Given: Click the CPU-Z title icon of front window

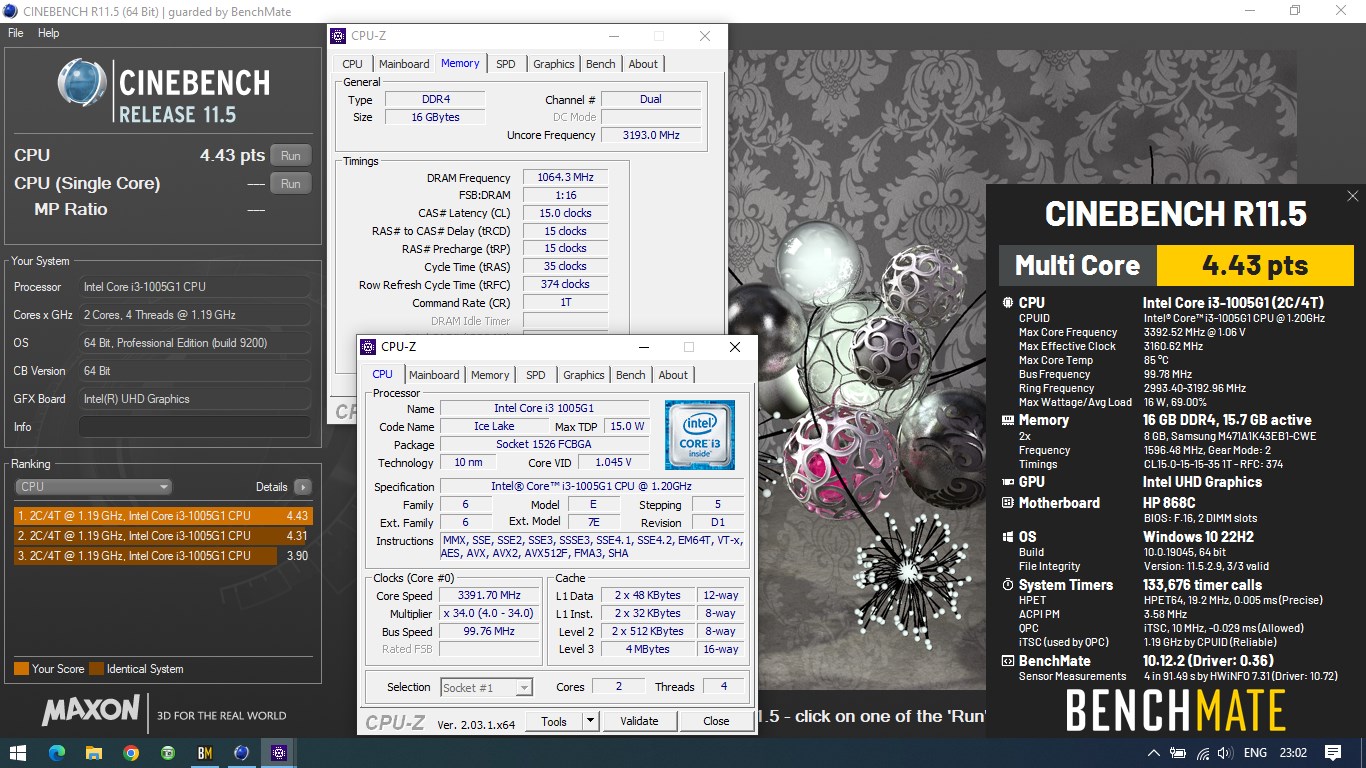Looking at the screenshot, I should (x=368, y=347).
